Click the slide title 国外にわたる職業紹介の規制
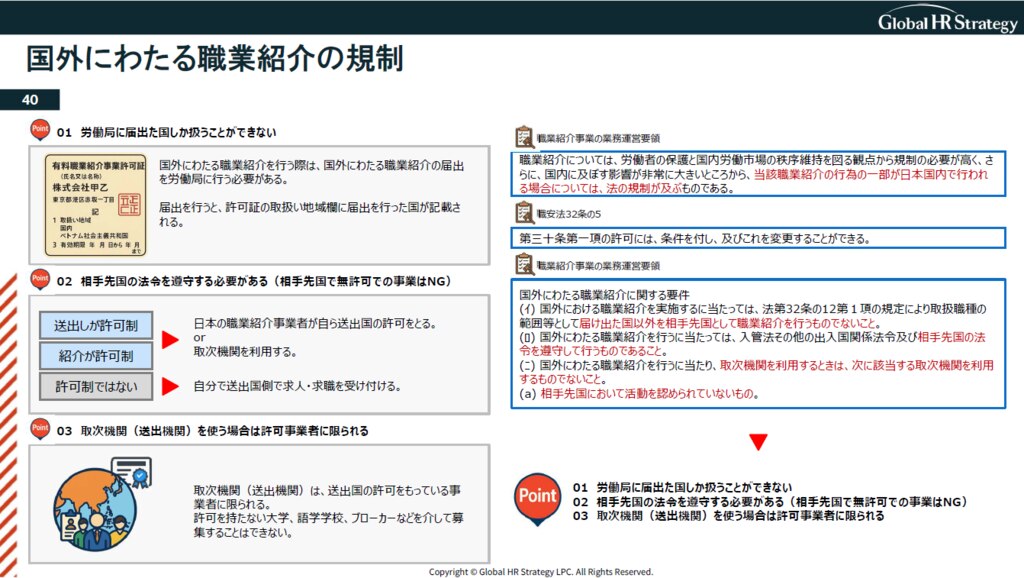 213,59
